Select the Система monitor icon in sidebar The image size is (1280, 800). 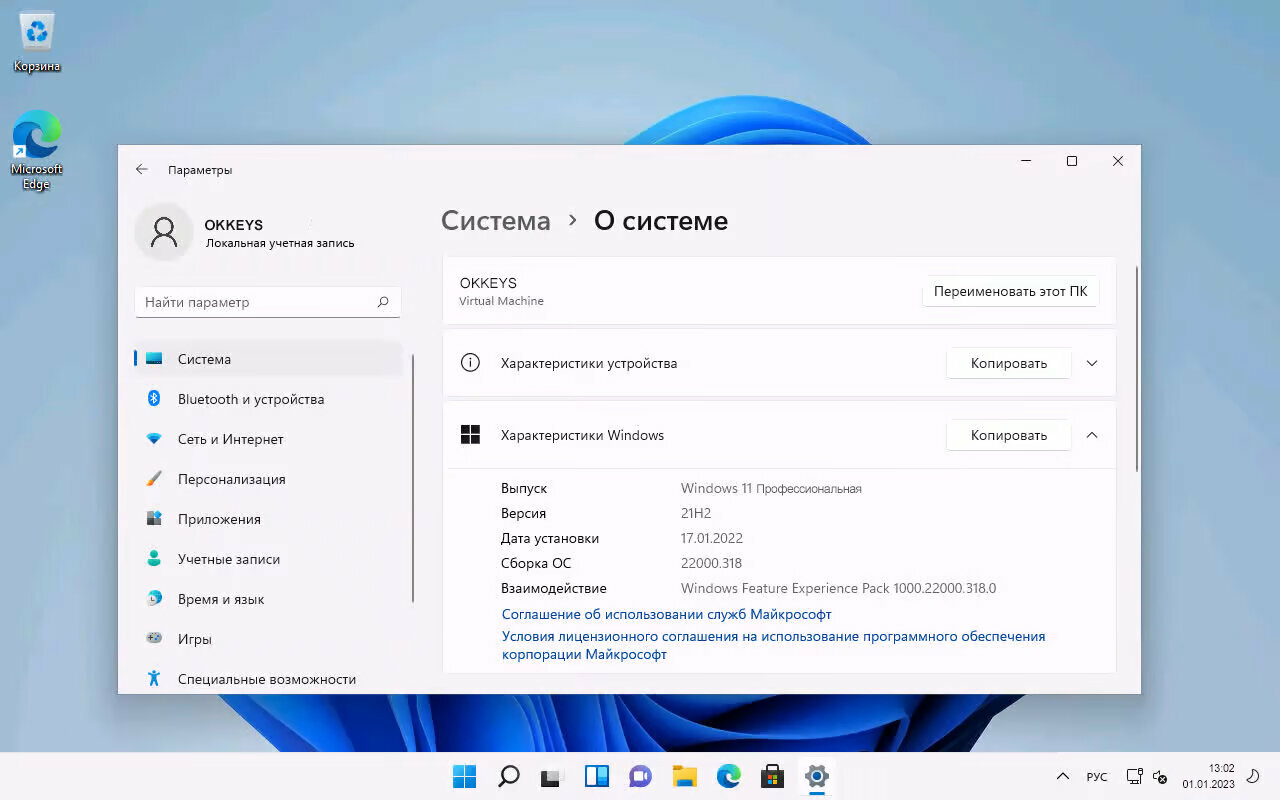[154, 359]
